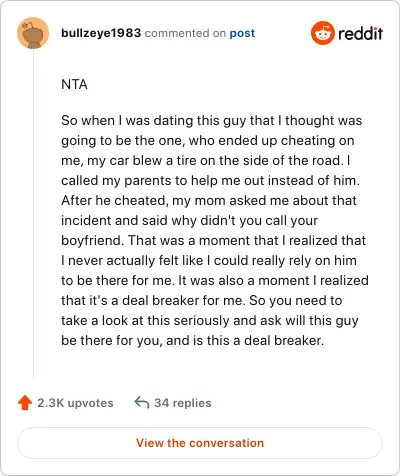This screenshot has width=400, height=476.
Task: Click the "commented on" gray text
Action: (185, 33)
